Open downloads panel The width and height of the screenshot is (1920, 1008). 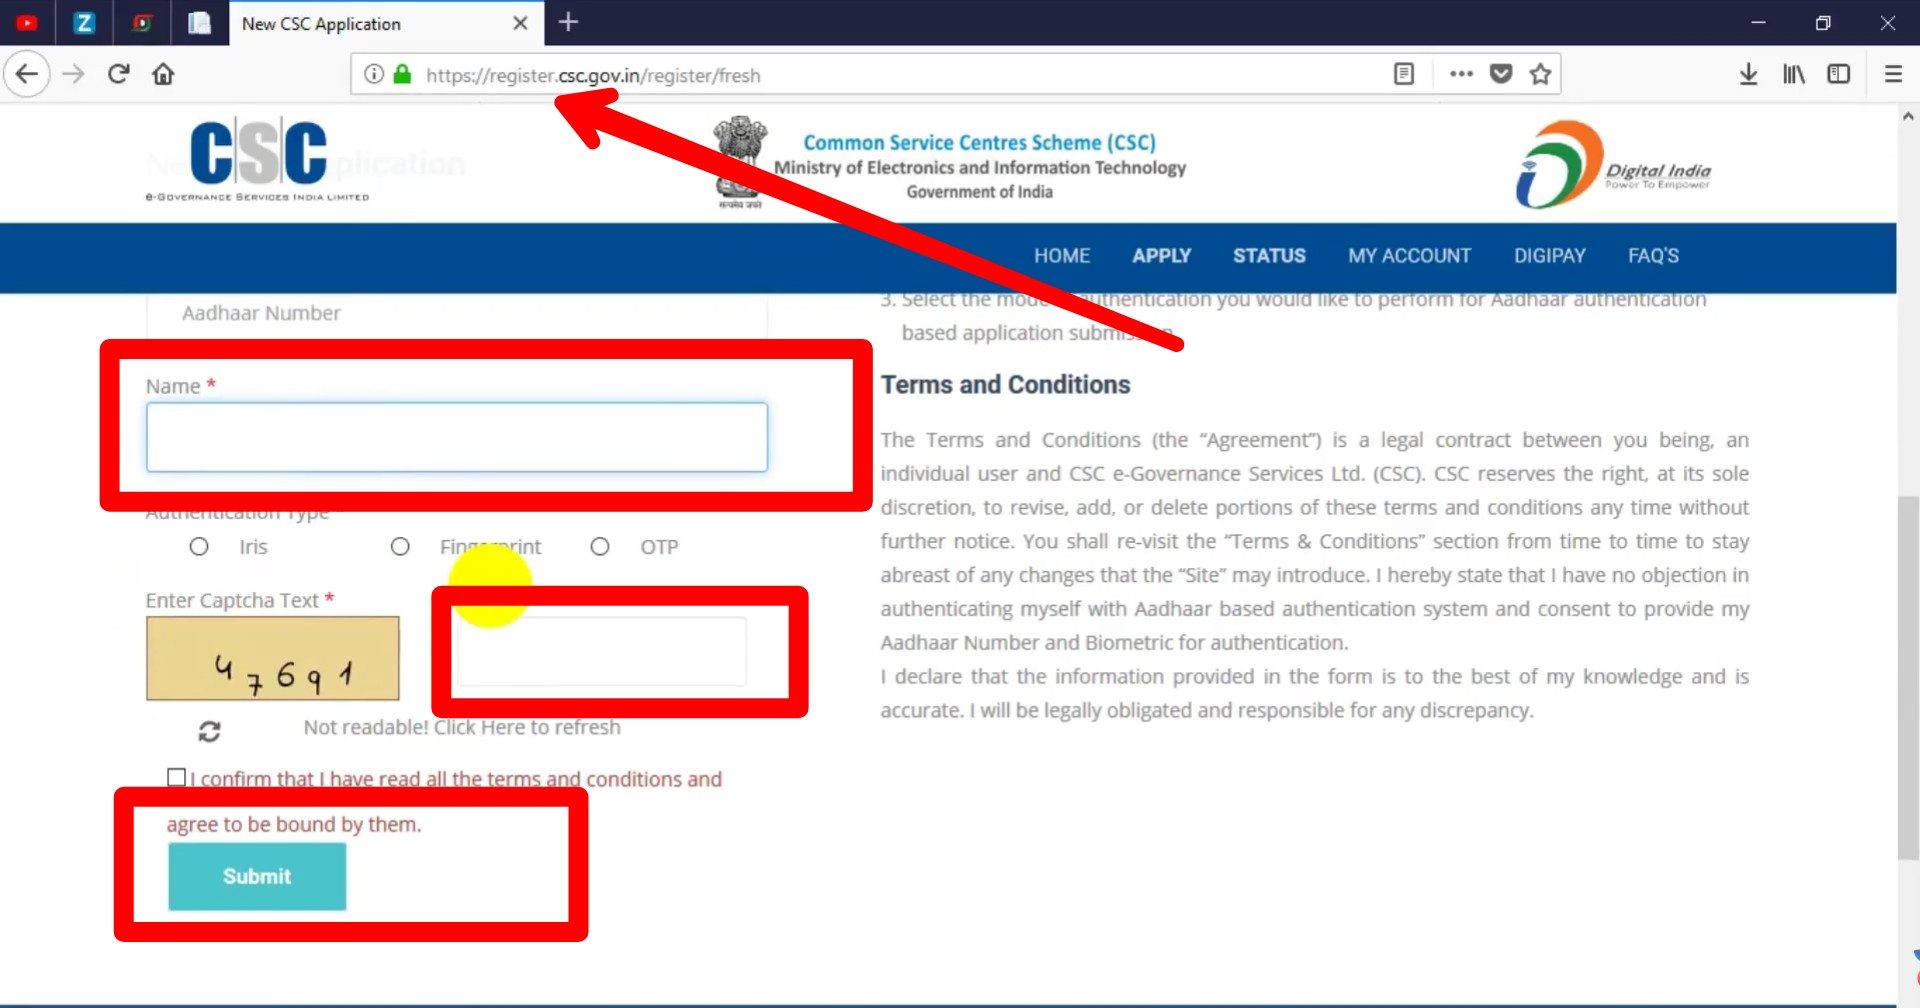[1748, 74]
